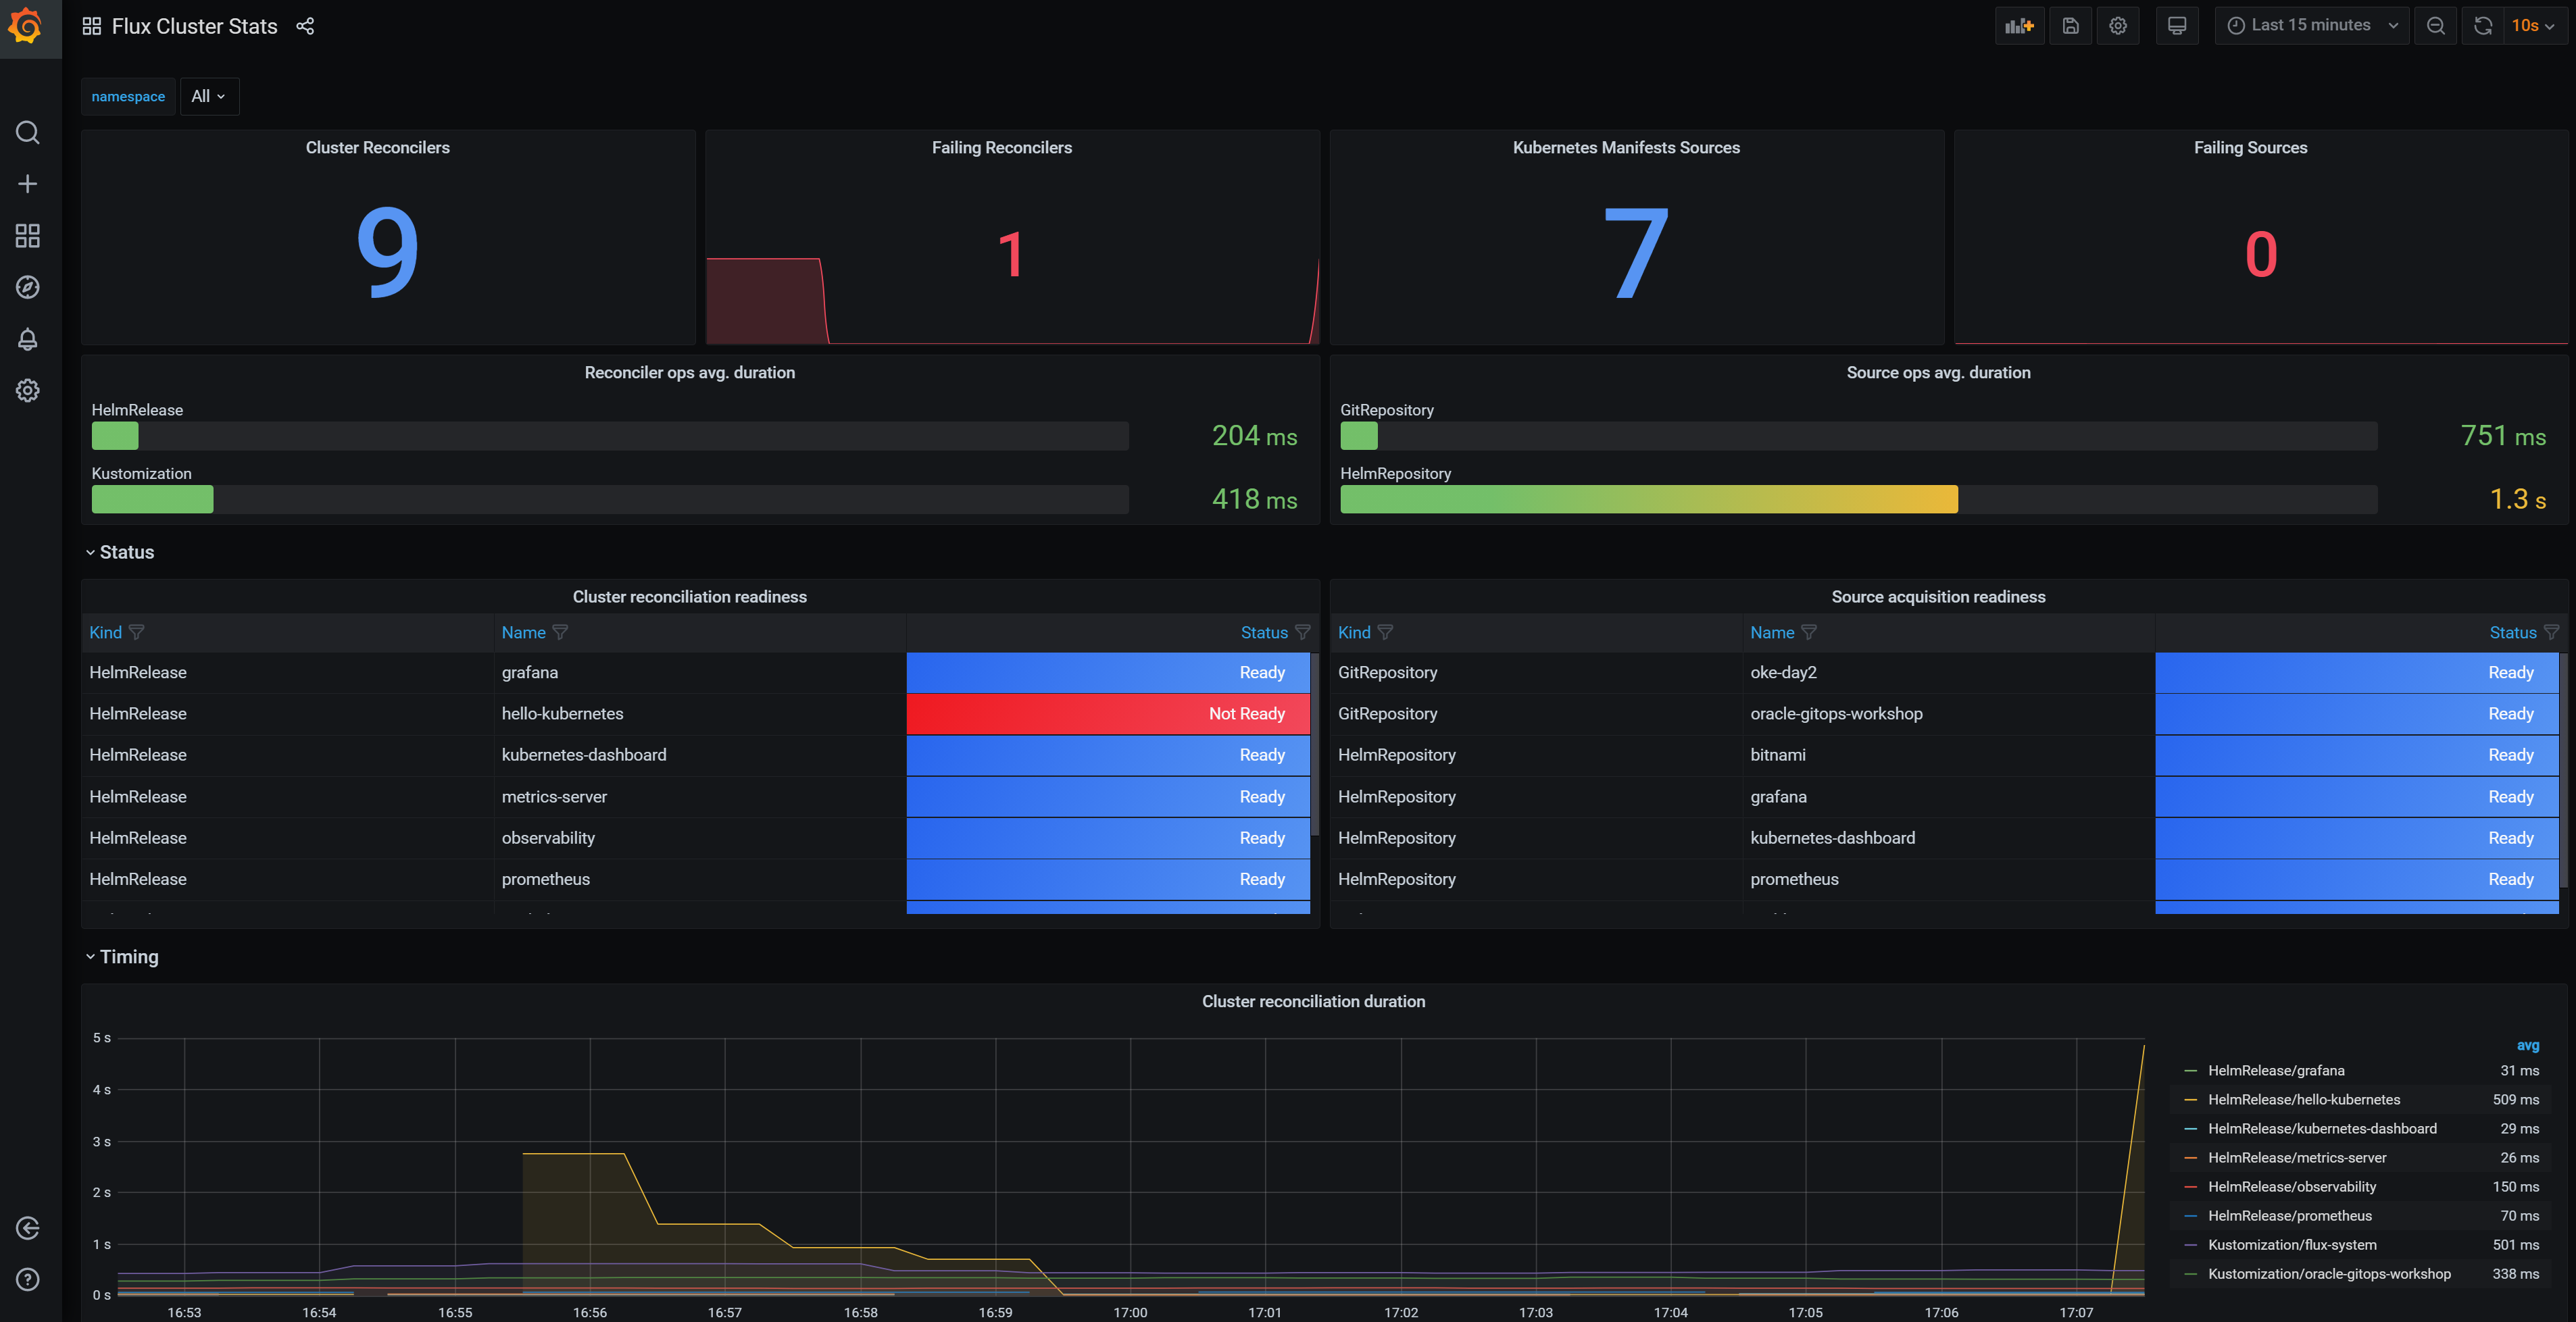
Task: Click the oke-day2 name cell
Action: (x=1947, y=672)
